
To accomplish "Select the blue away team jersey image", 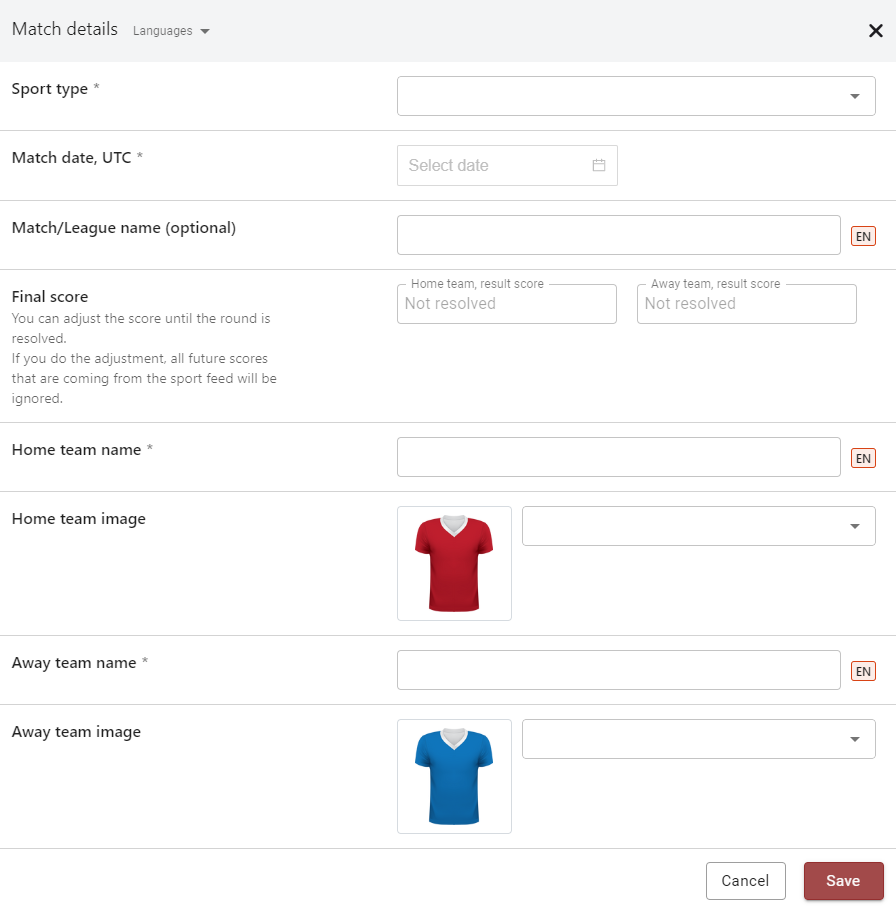I will [454, 776].
